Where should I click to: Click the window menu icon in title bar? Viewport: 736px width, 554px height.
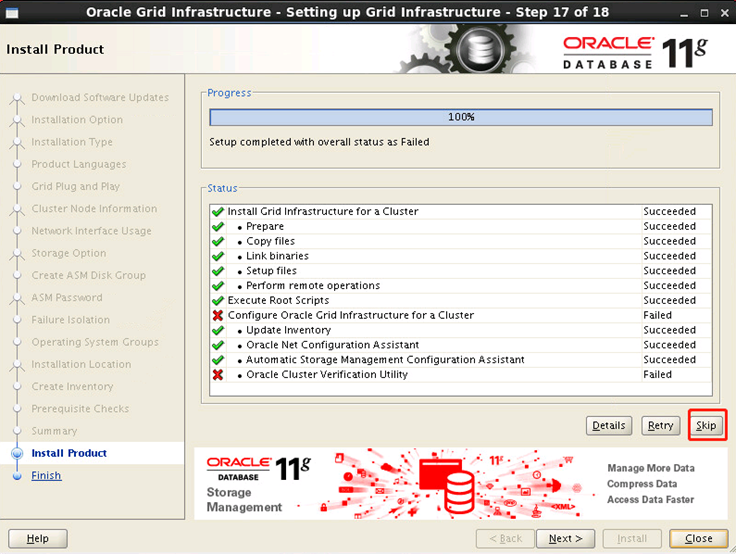coord(12,13)
